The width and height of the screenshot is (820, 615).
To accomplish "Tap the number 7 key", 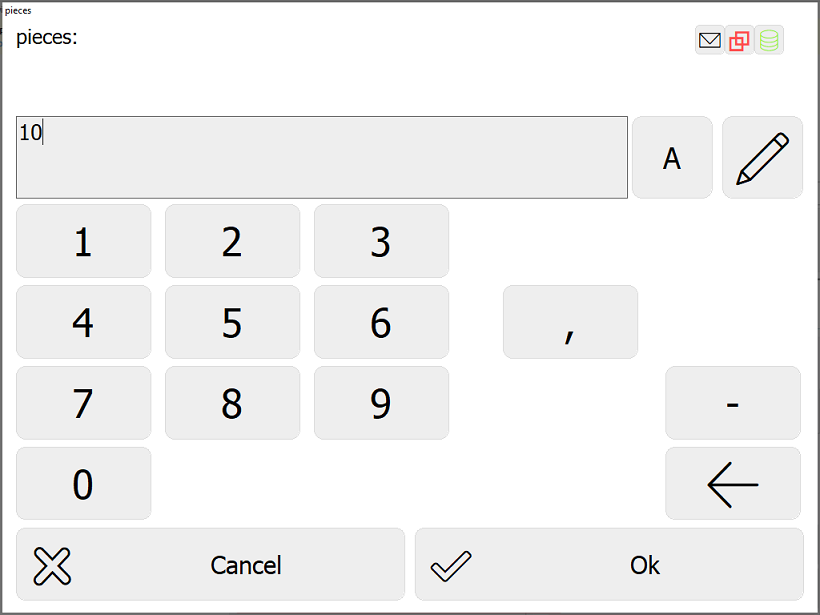I will point(84,403).
